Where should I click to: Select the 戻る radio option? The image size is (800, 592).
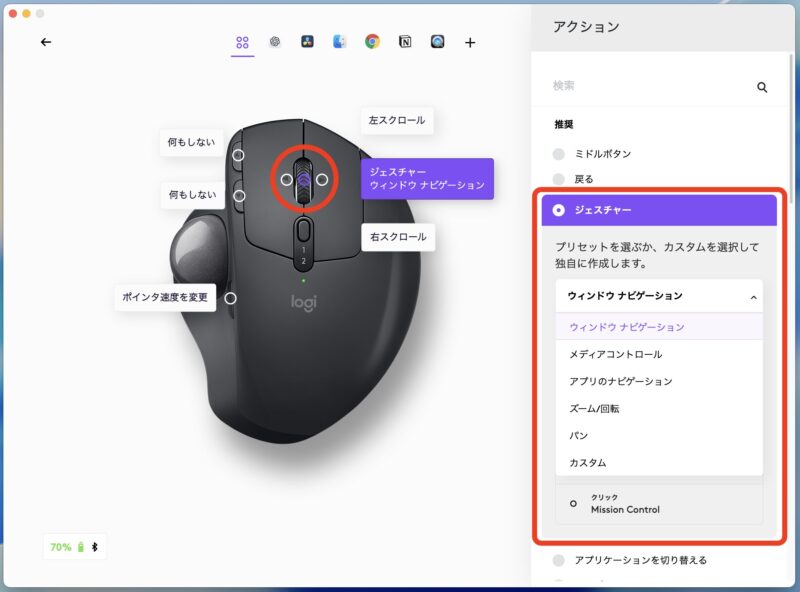point(559,179)
